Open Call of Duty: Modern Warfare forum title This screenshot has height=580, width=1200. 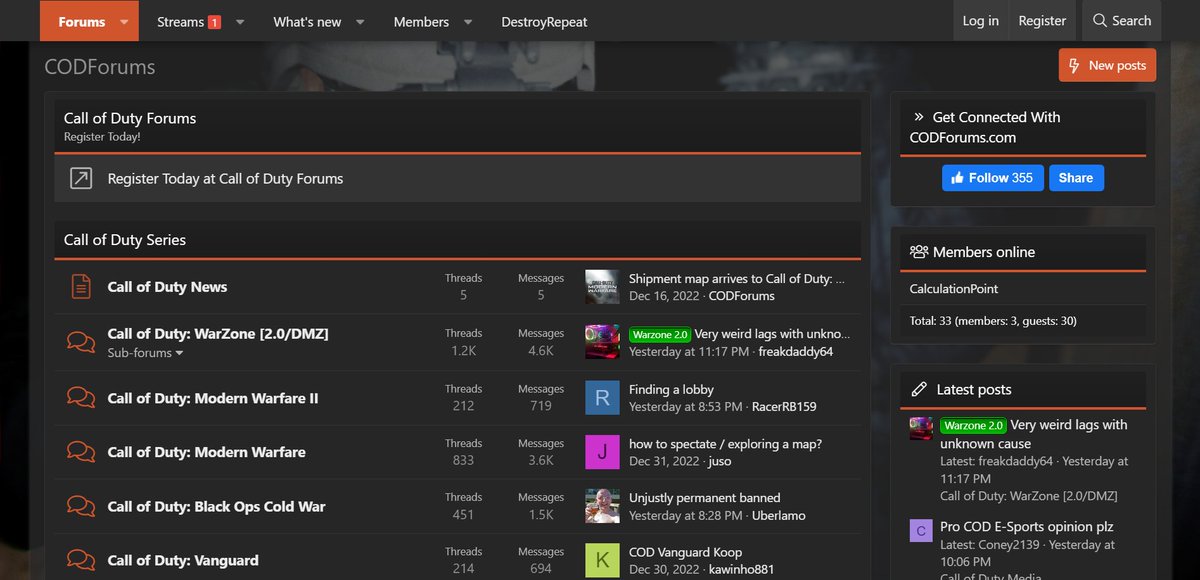(x=206, y=452)
